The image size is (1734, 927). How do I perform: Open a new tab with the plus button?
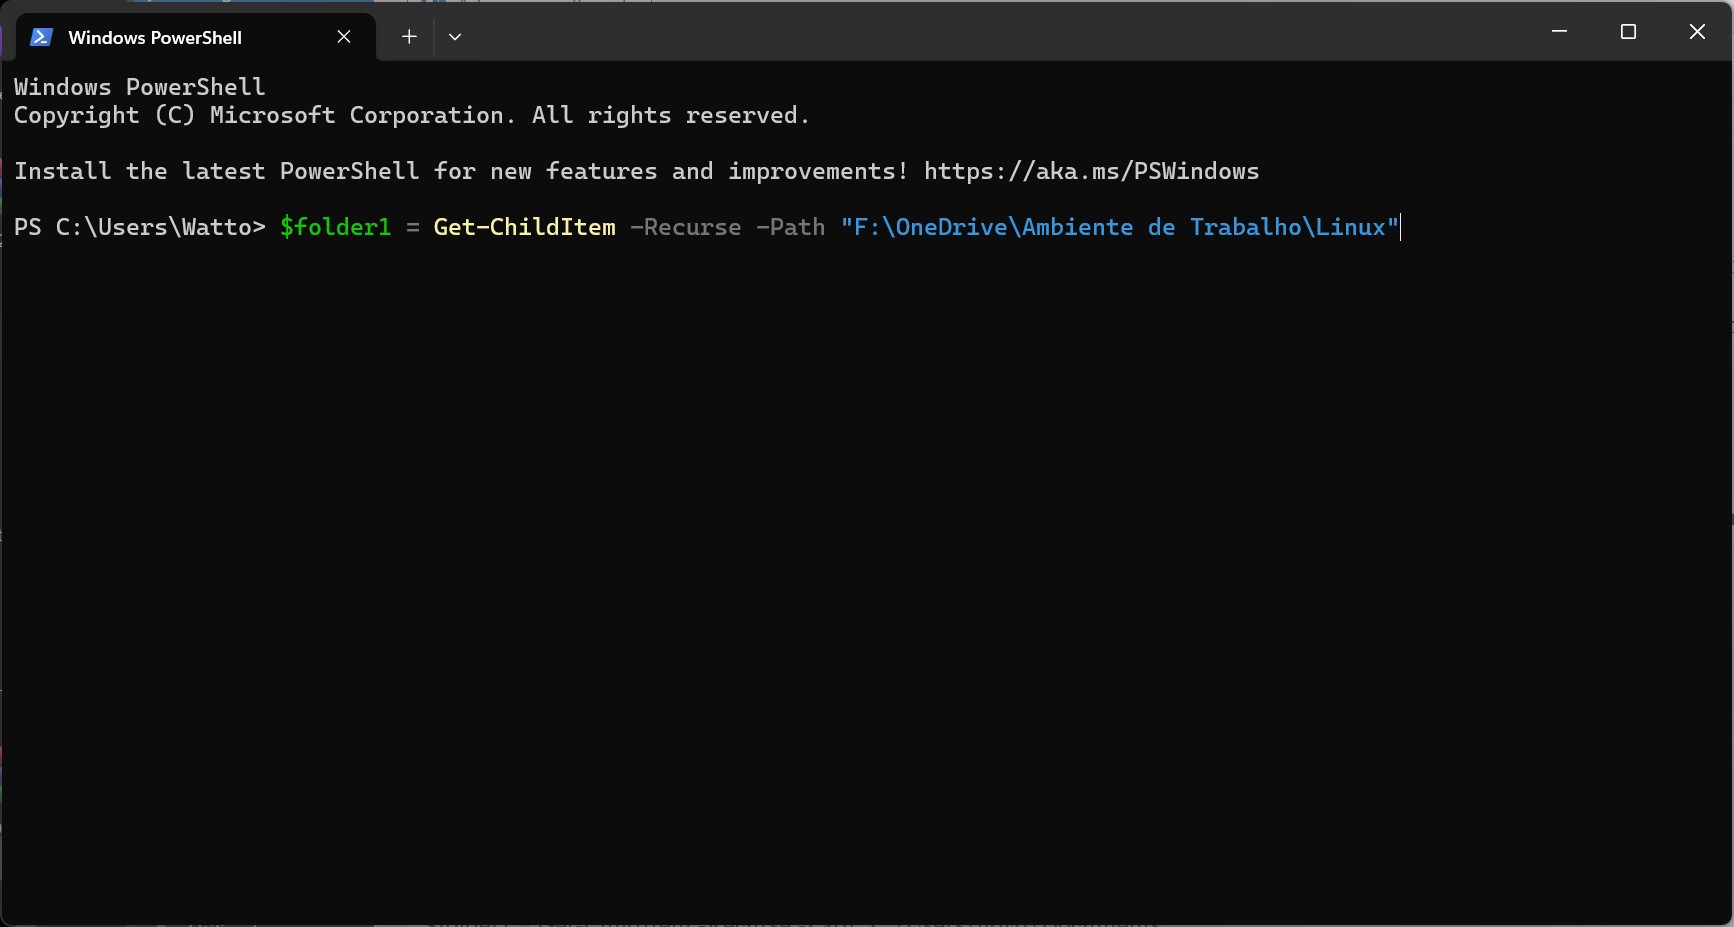[x=409, y=37]
